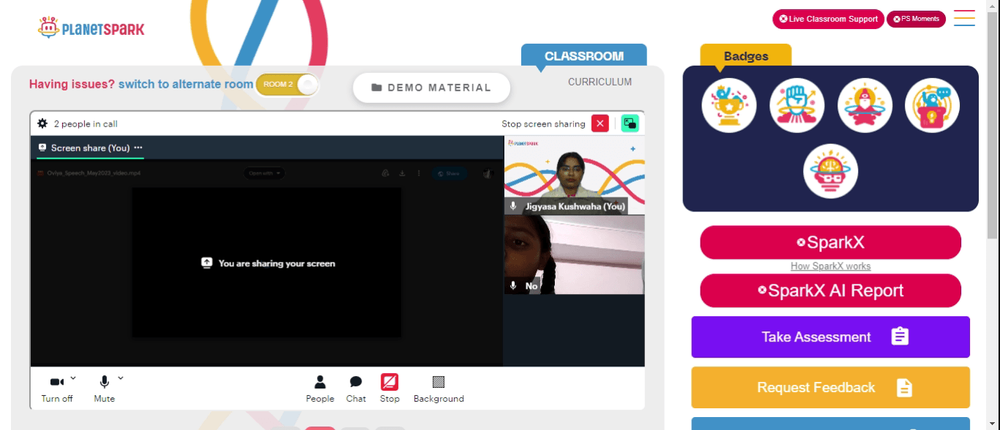1000x430 pixels.
Task: Open screen share tab more options
Action: pos(138,147)
